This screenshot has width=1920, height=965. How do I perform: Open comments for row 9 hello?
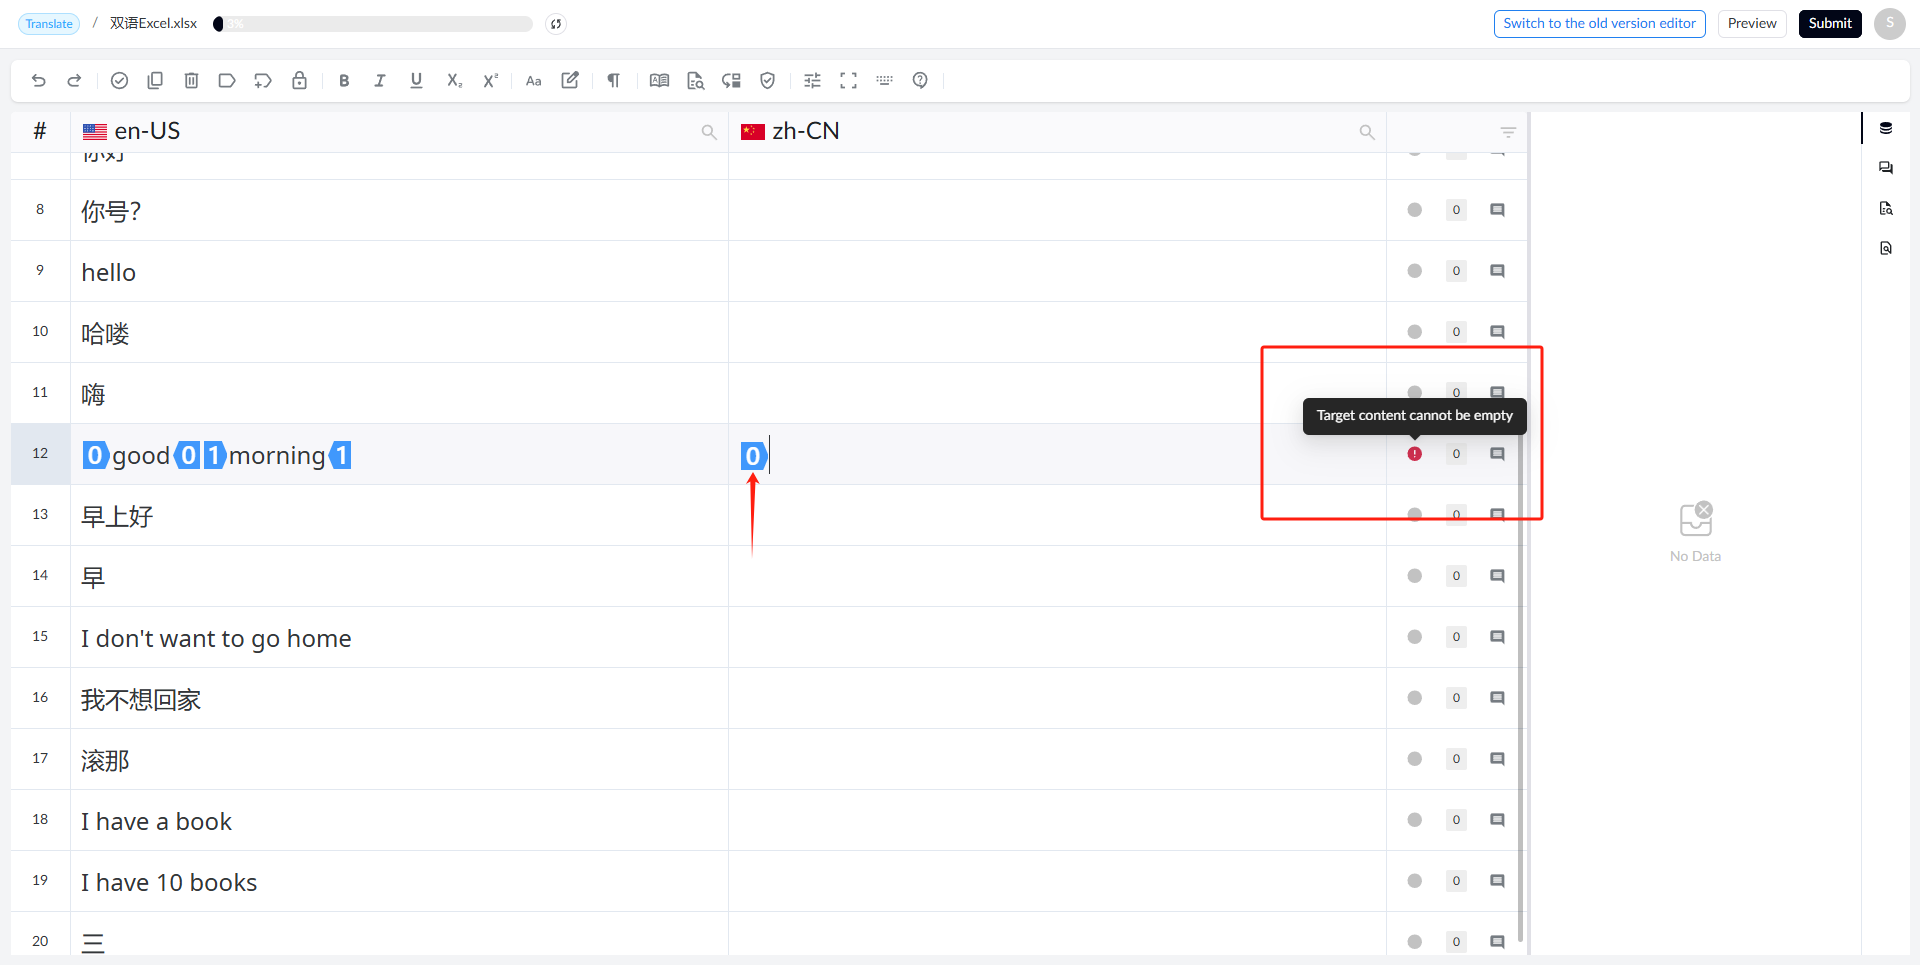(1497, 271)
